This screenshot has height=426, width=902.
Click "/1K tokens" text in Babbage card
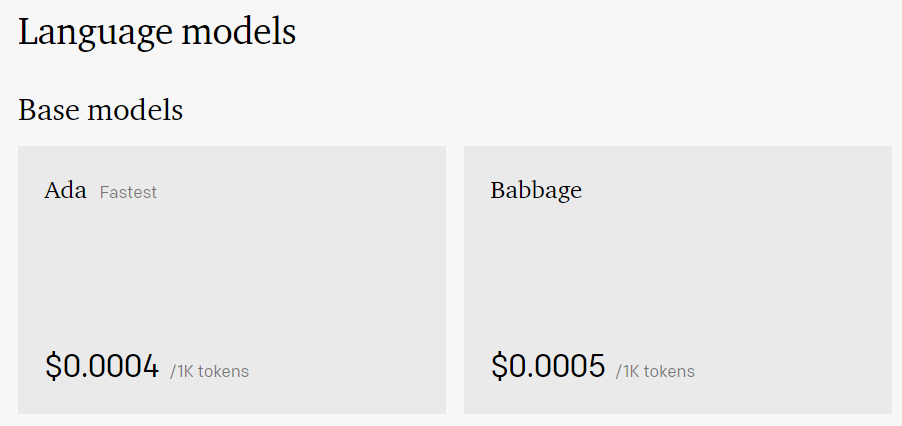coord(655,371)
